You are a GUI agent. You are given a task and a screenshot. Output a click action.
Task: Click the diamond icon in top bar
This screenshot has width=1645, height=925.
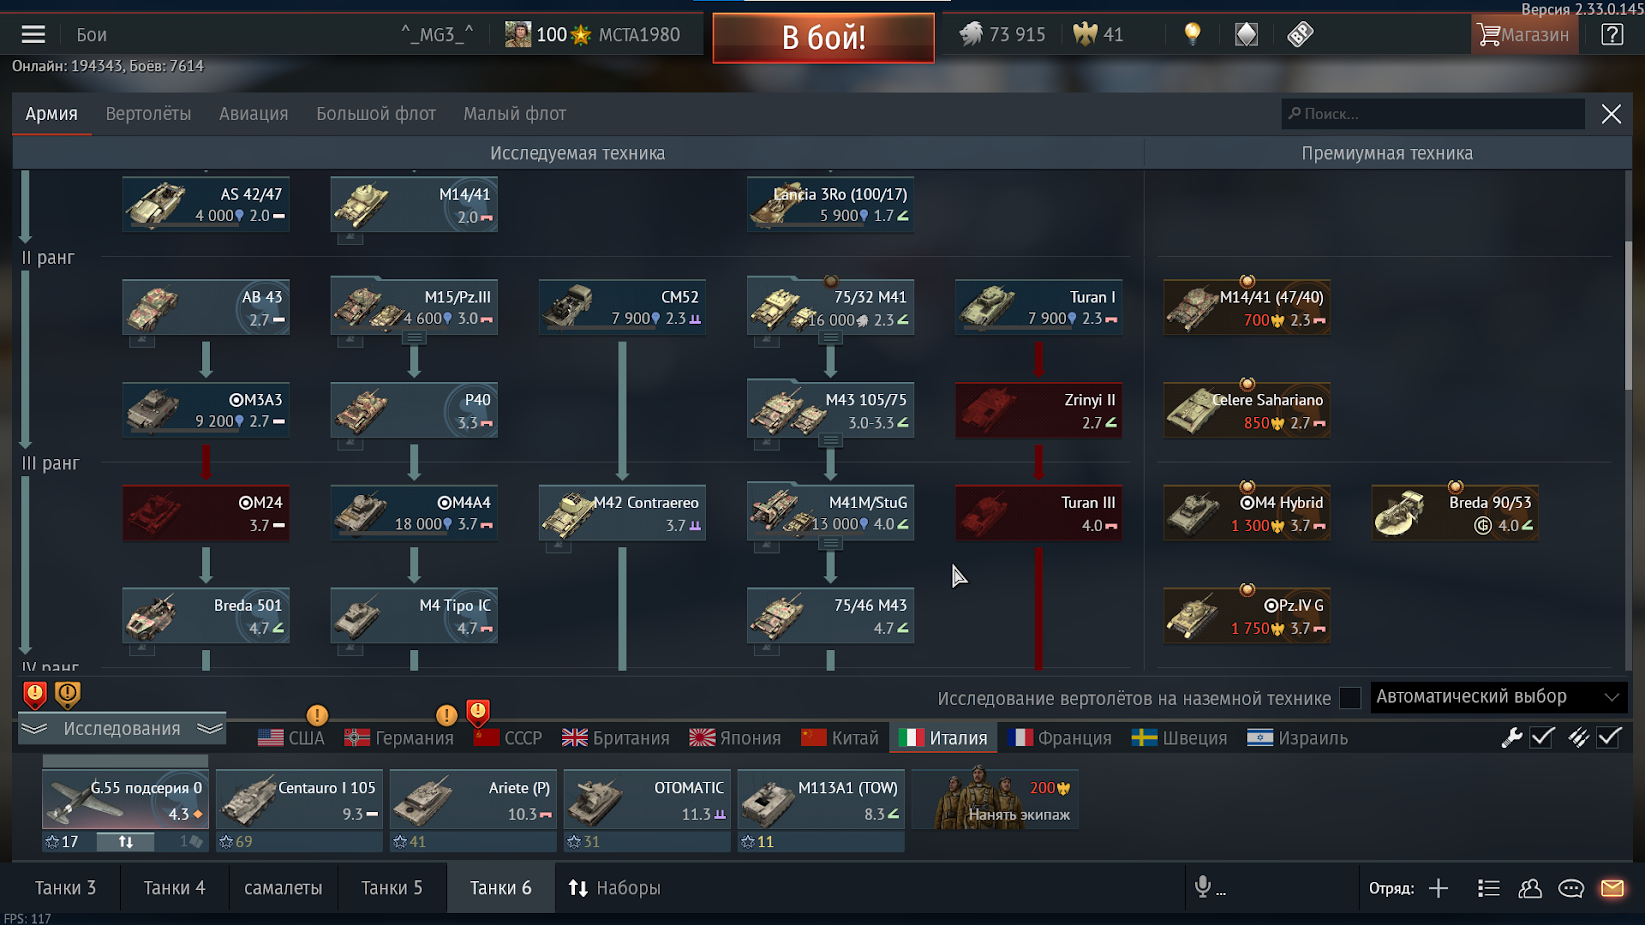(x=1246, y=34)
